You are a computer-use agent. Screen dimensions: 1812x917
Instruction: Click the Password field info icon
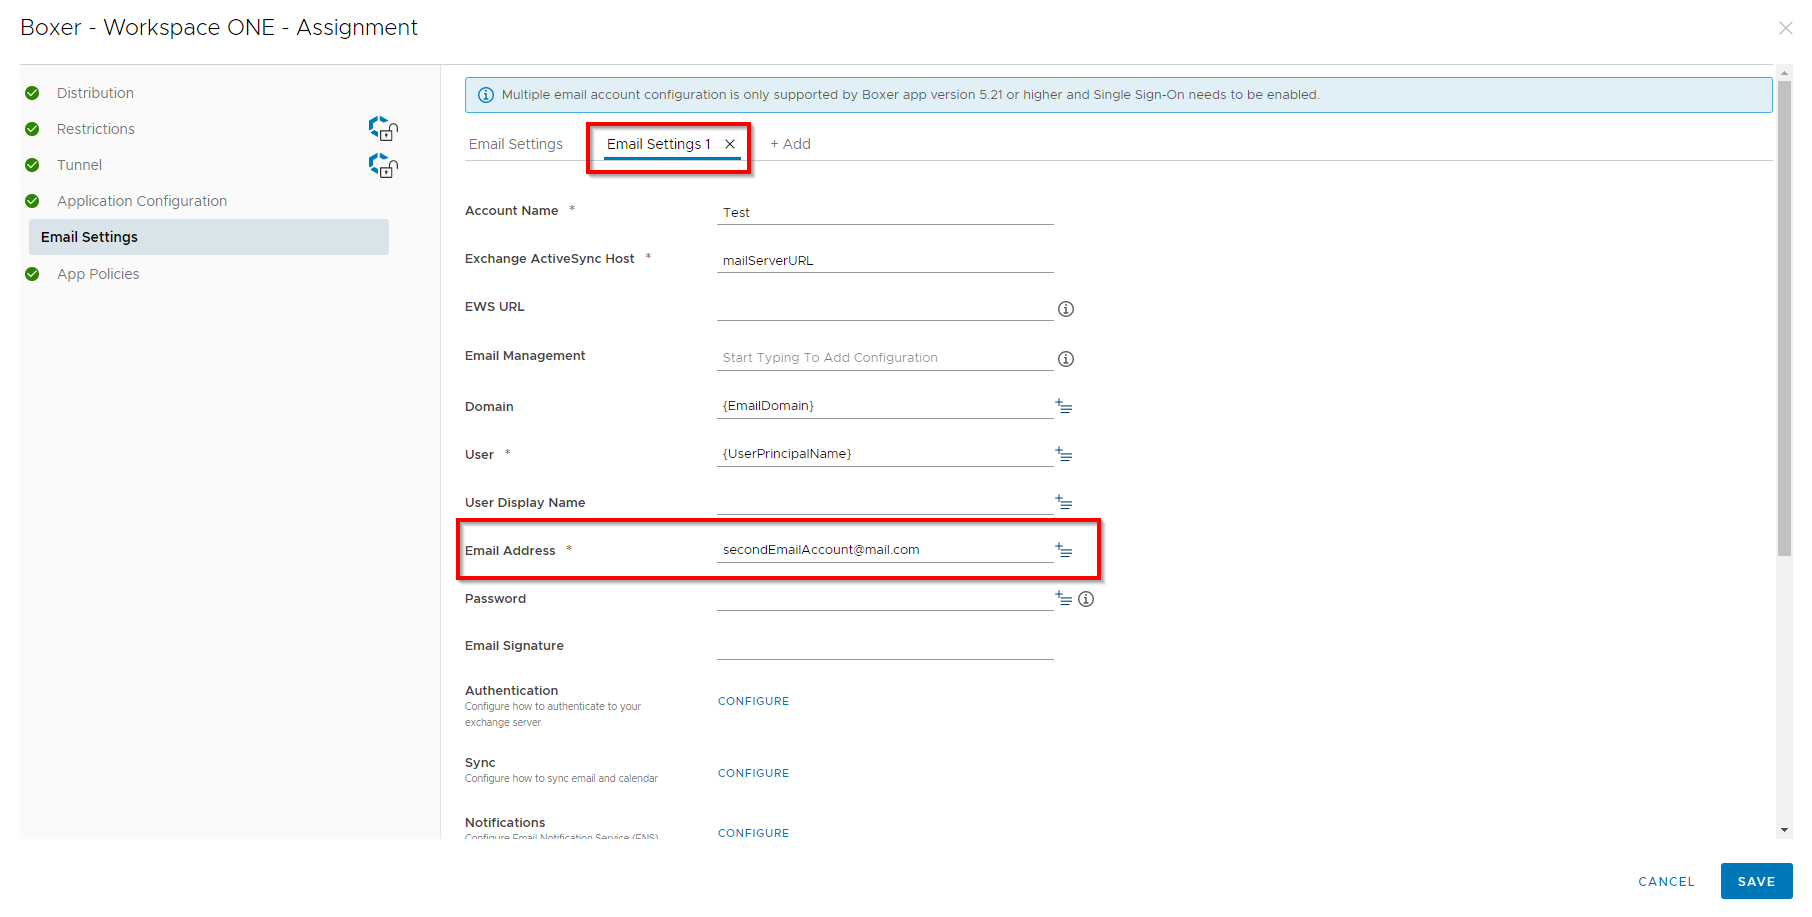click(1086, 599)
